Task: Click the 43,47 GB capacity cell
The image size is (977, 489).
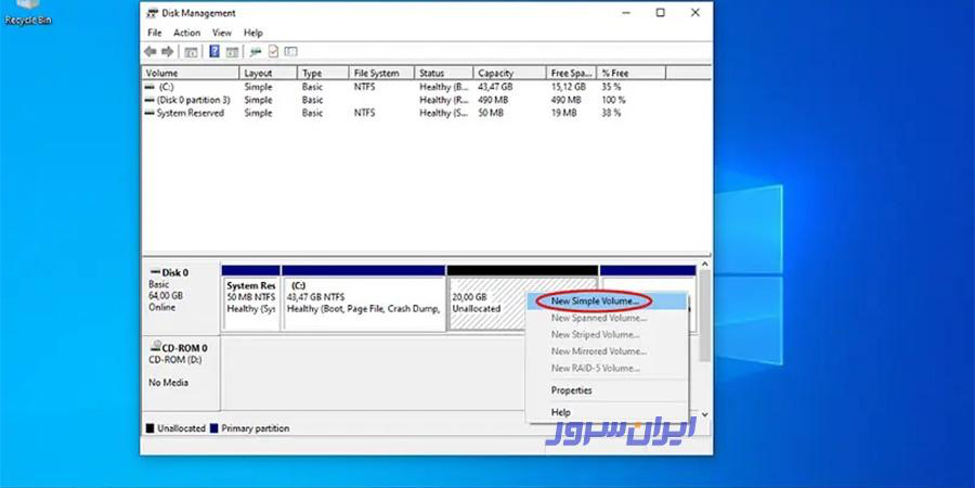Action: point(496,87)
